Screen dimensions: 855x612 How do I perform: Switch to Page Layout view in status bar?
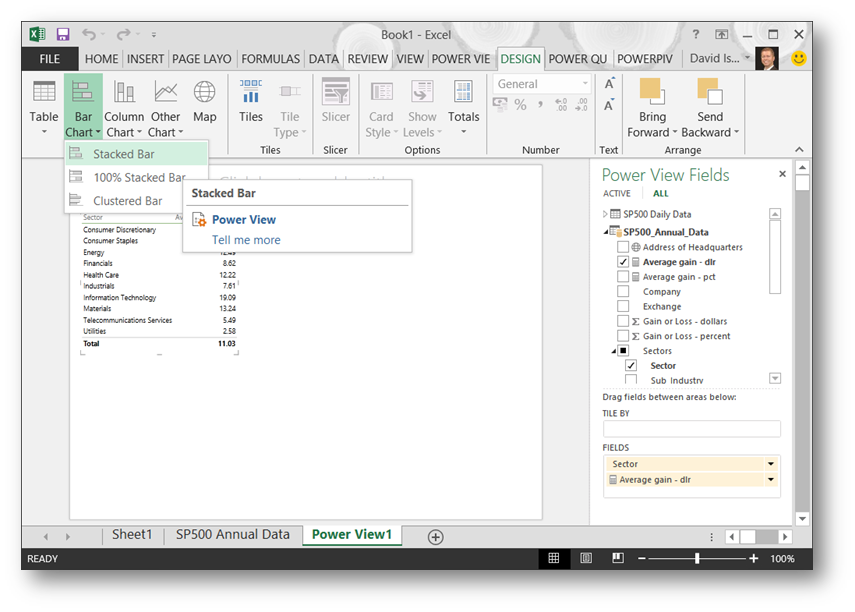click(x=586, y=558)
